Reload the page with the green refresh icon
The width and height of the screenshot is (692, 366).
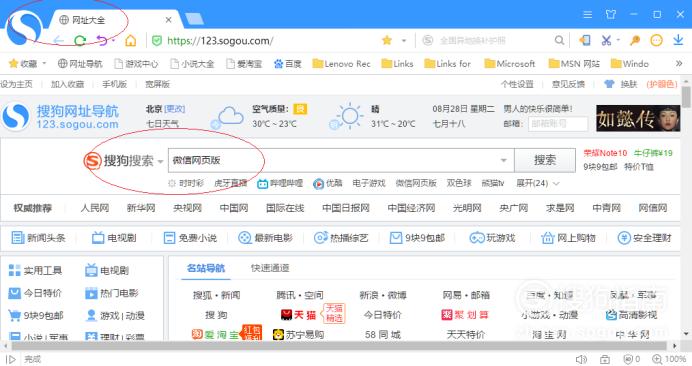tap(80, 41)
